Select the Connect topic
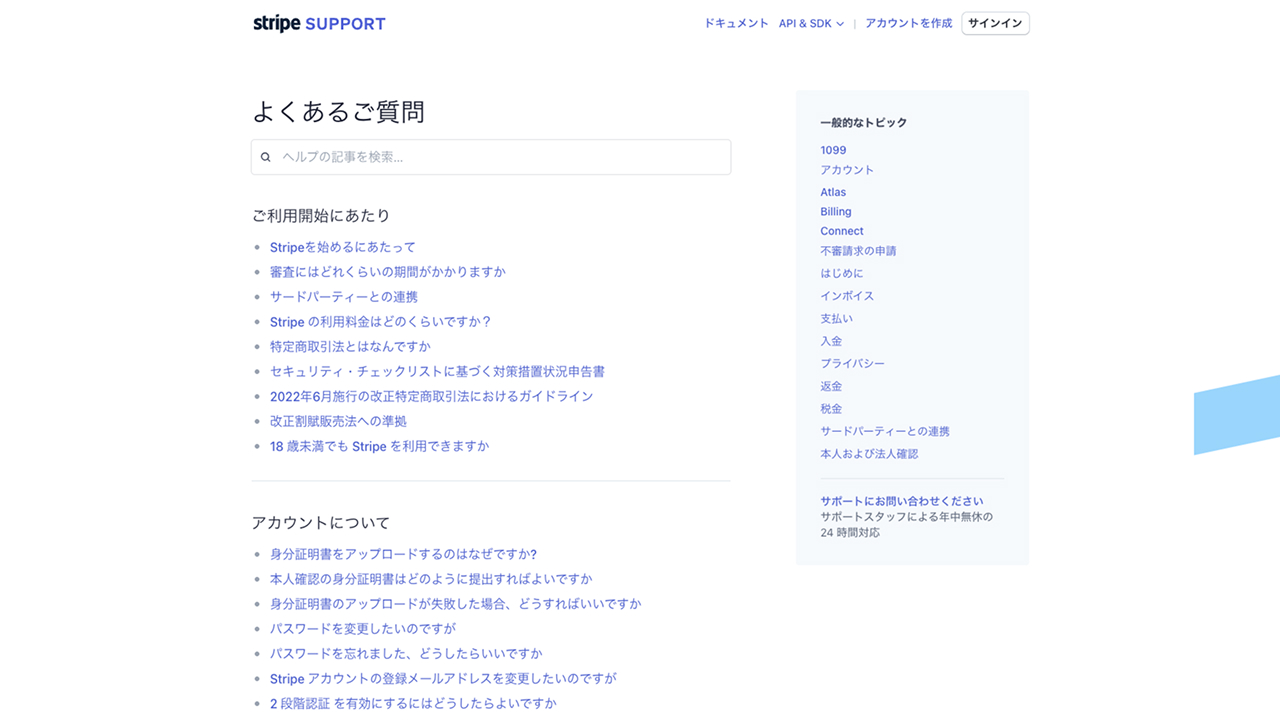The width and height of the screenshot is (1280, 720). coord(841,231)
